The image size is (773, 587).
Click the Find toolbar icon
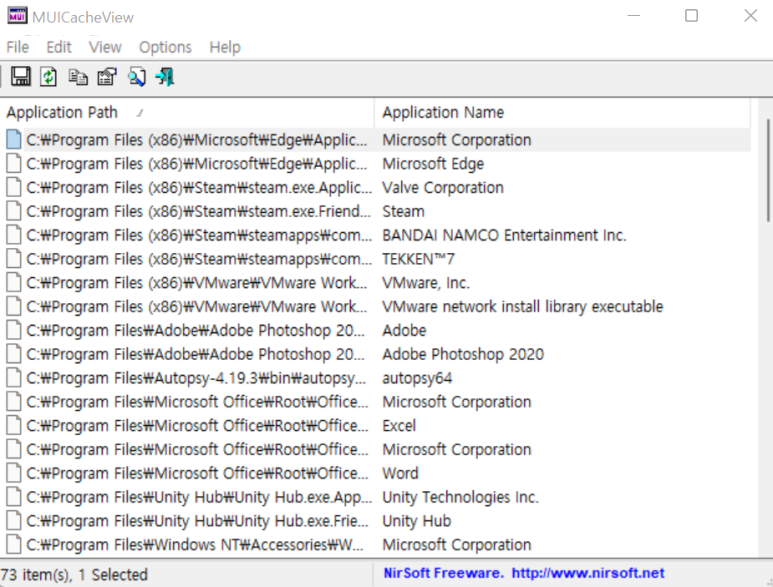coord(137,77)
